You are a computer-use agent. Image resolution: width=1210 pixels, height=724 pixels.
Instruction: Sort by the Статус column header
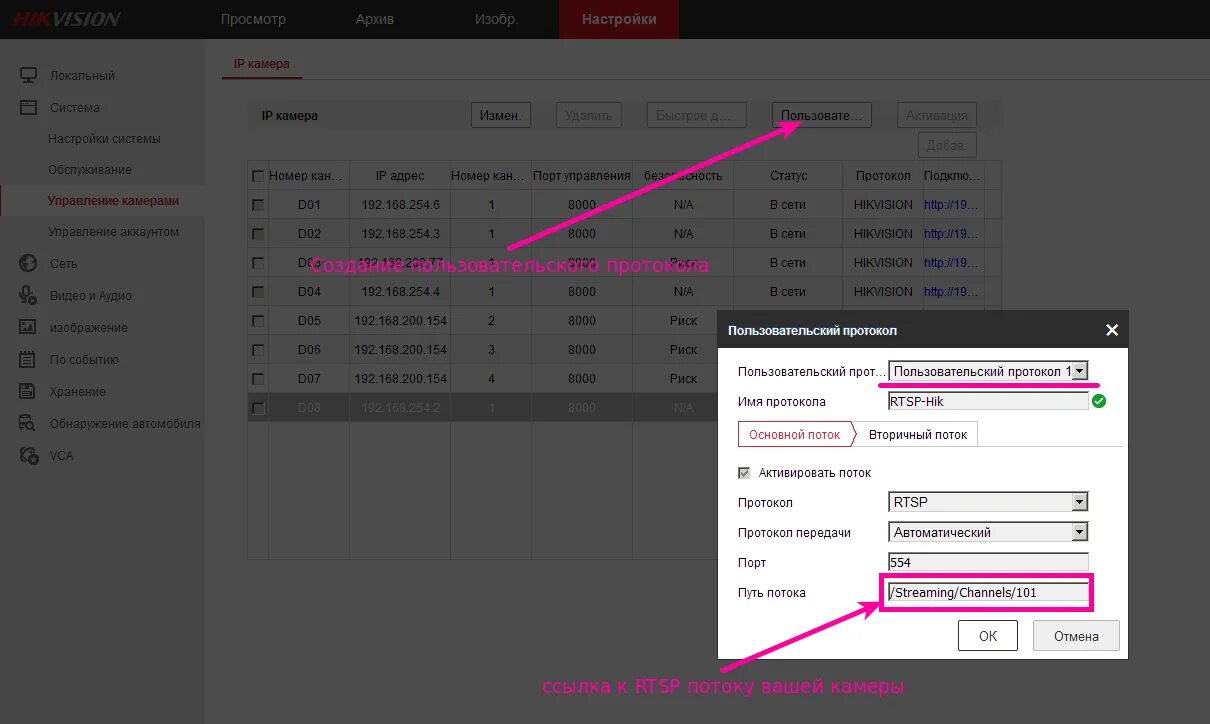point(788,176)
